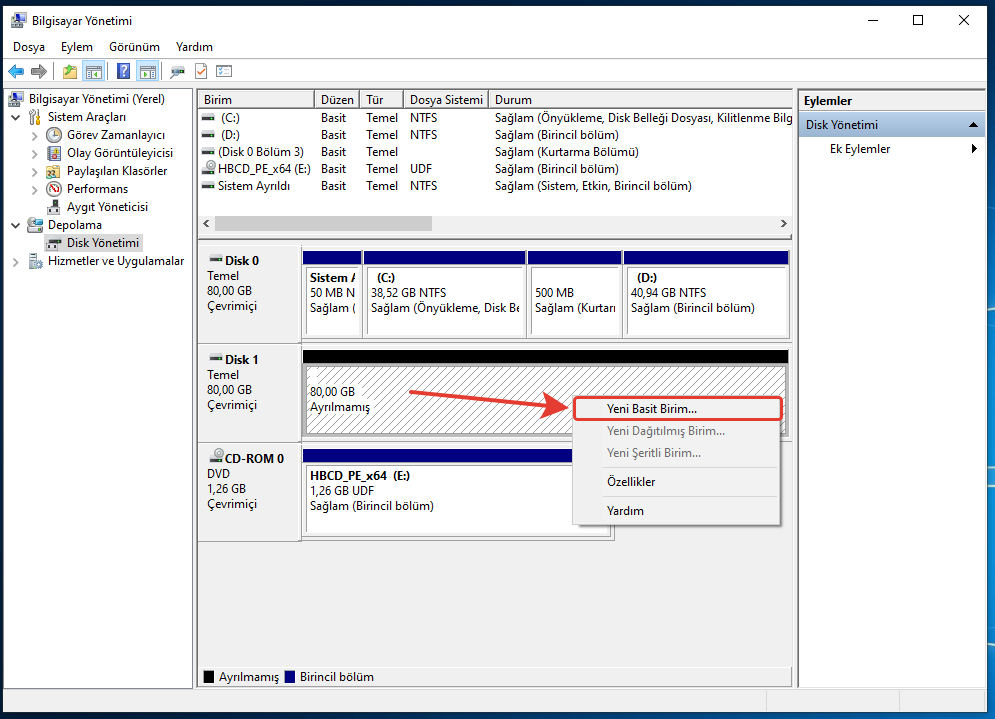Select Özellikler in the context menu
Viewport: 995px width, 719px height.
point(631,482)
